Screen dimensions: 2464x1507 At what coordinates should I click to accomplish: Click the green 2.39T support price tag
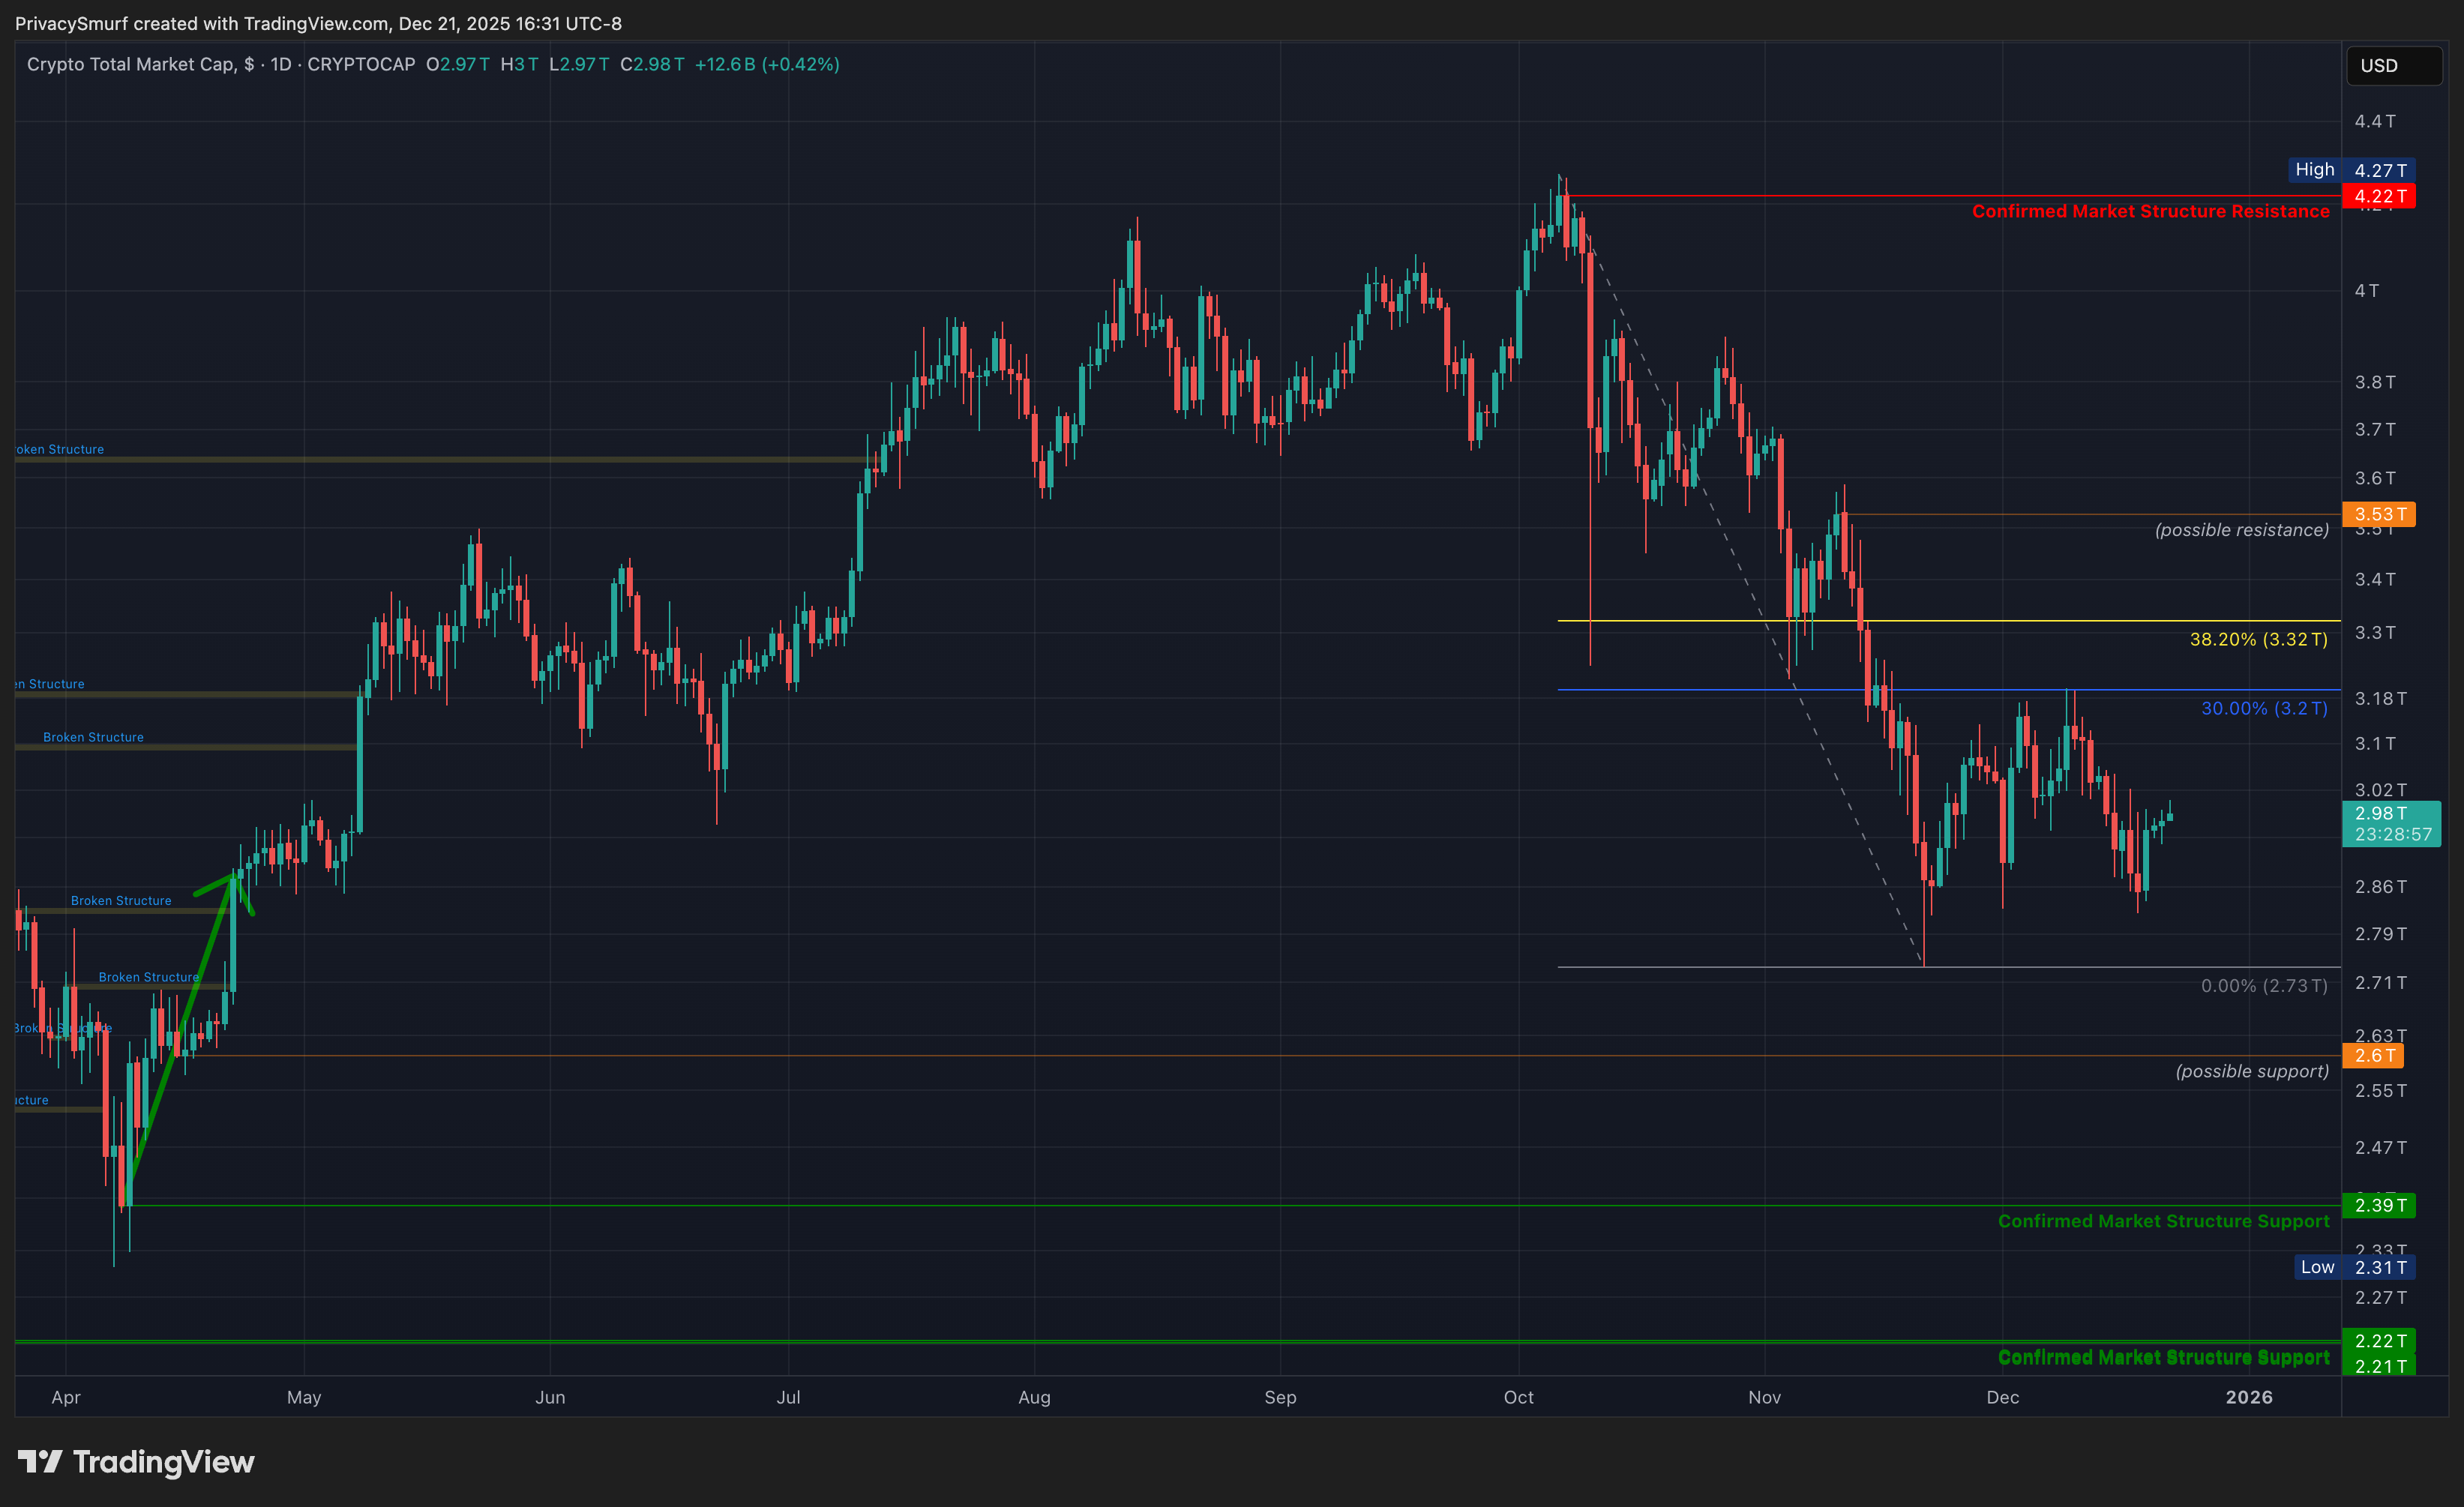(2378, 1205)
